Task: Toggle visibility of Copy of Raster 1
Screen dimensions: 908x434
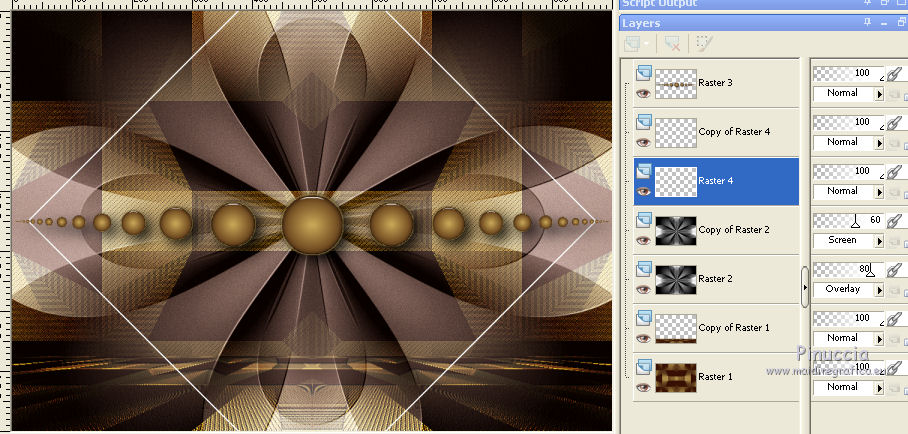Action: 643,338
